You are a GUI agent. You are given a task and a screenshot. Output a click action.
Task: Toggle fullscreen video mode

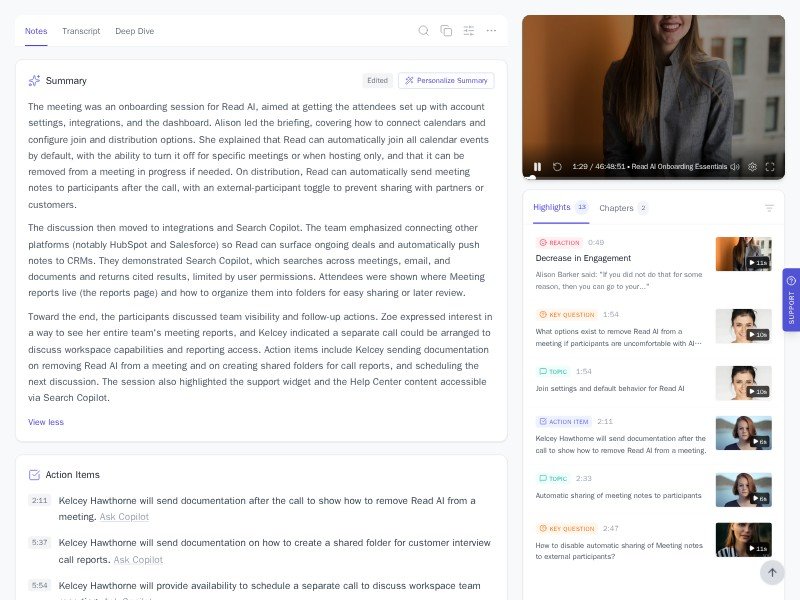click(x=770, y=167)
